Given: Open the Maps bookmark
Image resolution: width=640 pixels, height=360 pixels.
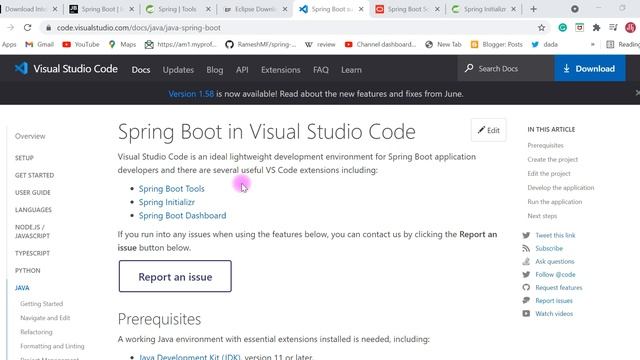Looking at the screenshot, I should 122,44.
